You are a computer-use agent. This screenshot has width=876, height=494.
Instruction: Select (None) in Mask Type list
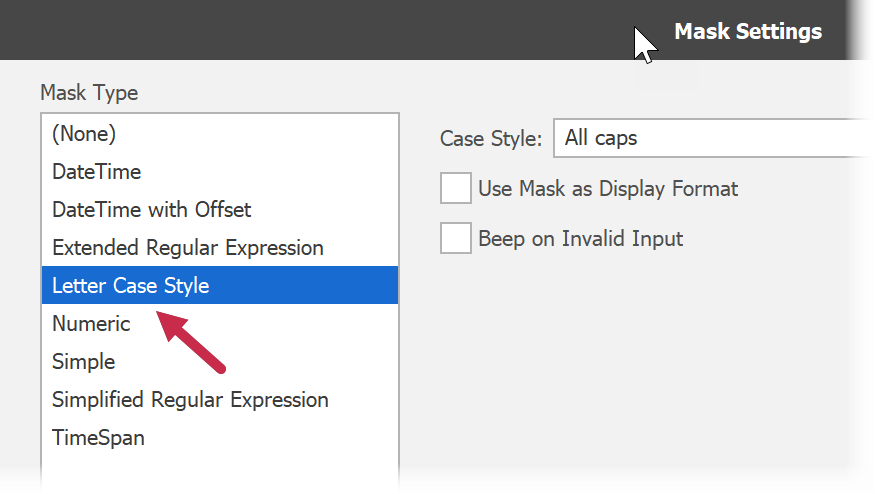point(84,133)
